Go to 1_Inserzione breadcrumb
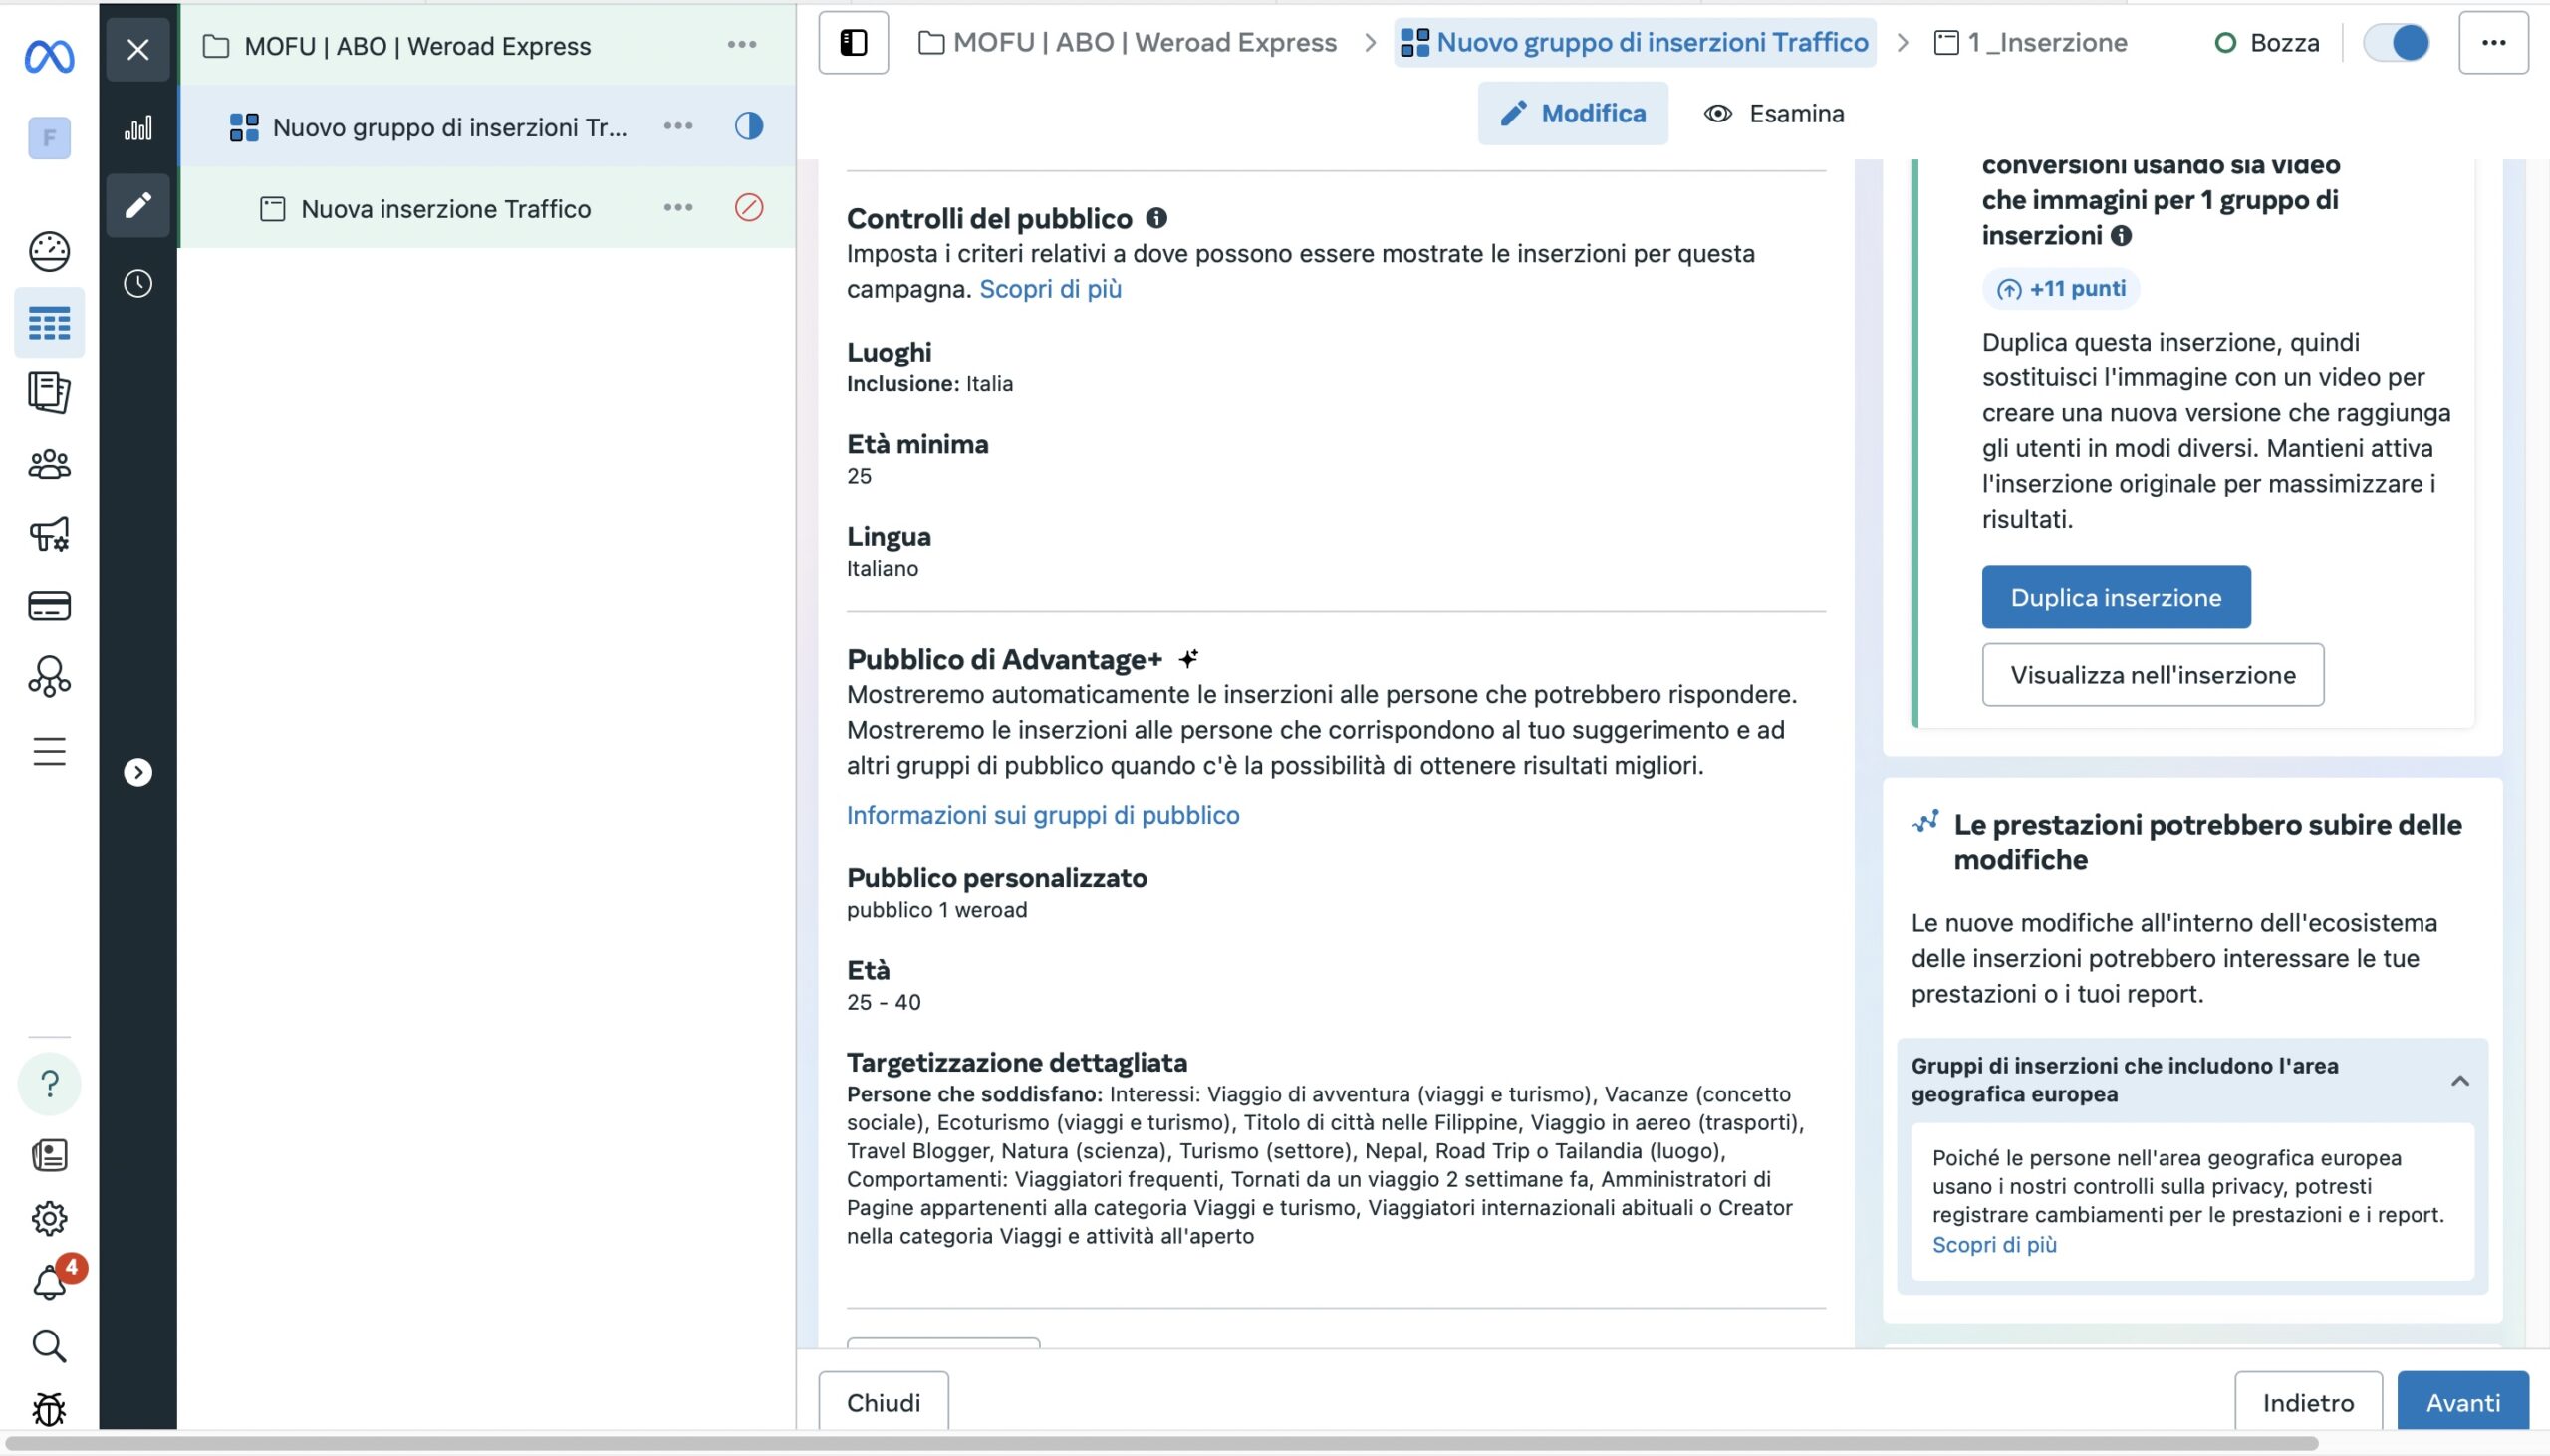 pos(2031,42)
